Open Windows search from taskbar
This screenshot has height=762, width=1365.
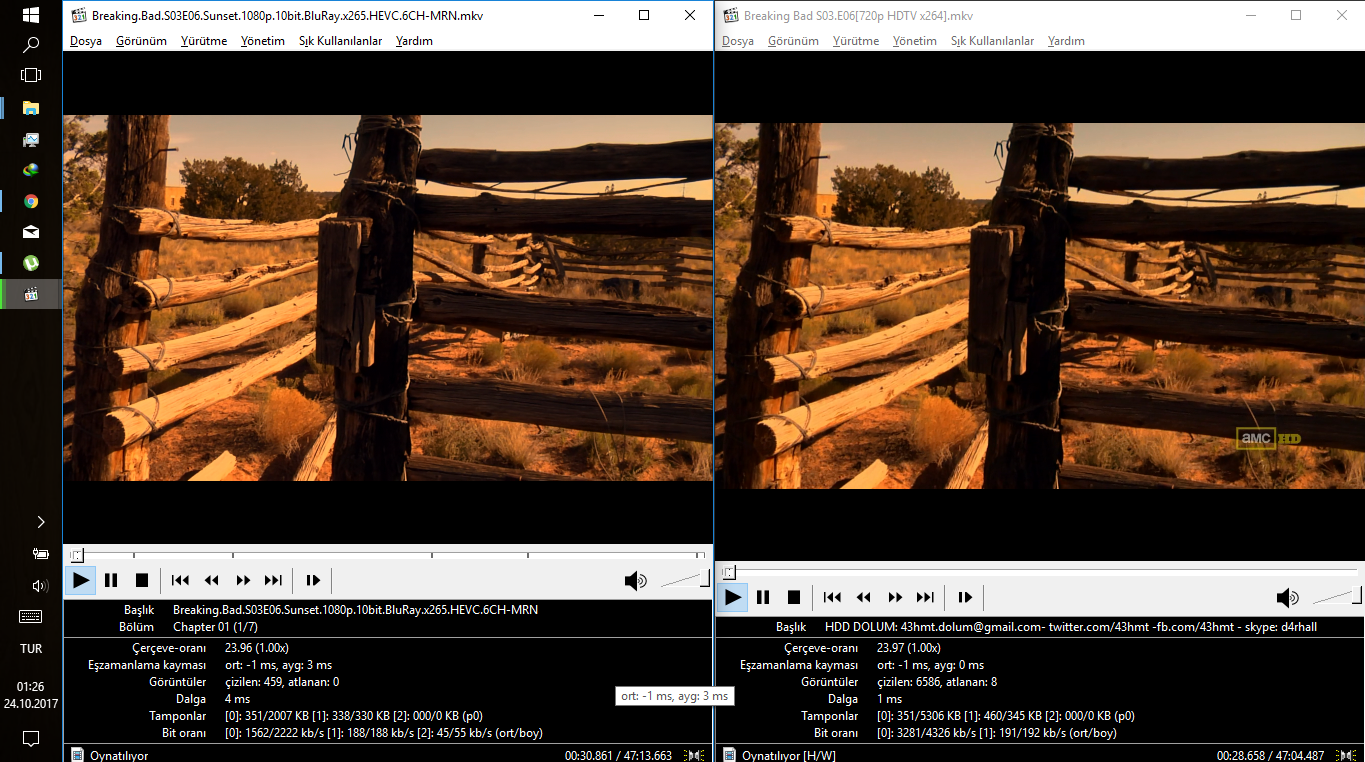pyautogui.click(x=31, y=45)
